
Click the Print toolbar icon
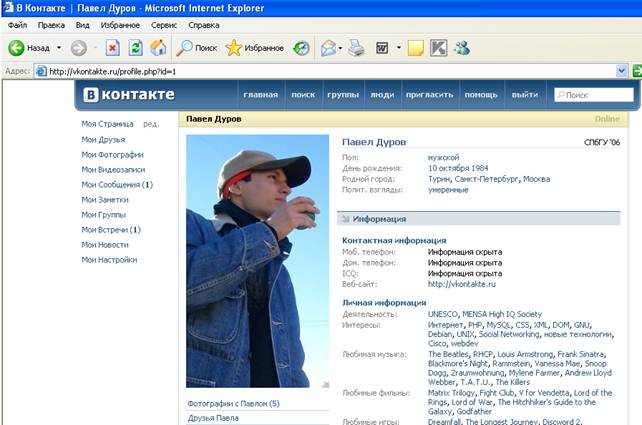pos(356,47)
